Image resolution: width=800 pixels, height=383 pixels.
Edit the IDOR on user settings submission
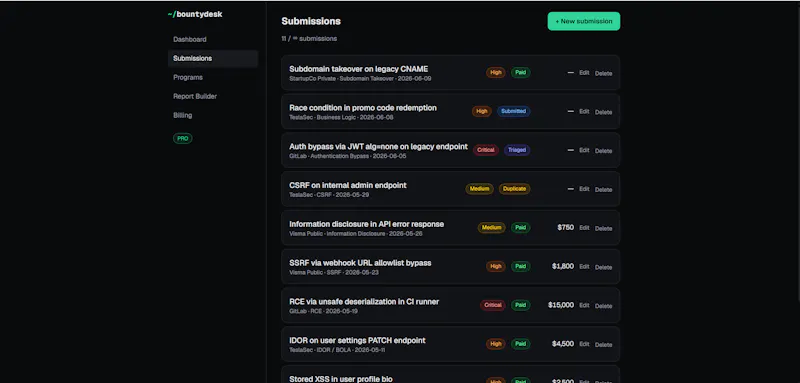tap(584, 344)
